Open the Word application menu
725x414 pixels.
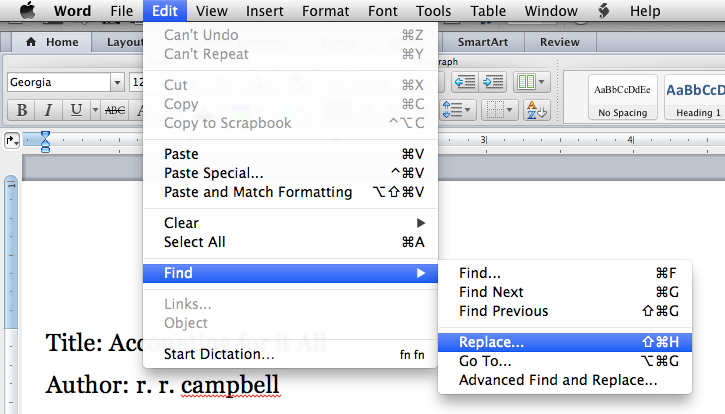point(73,10)
